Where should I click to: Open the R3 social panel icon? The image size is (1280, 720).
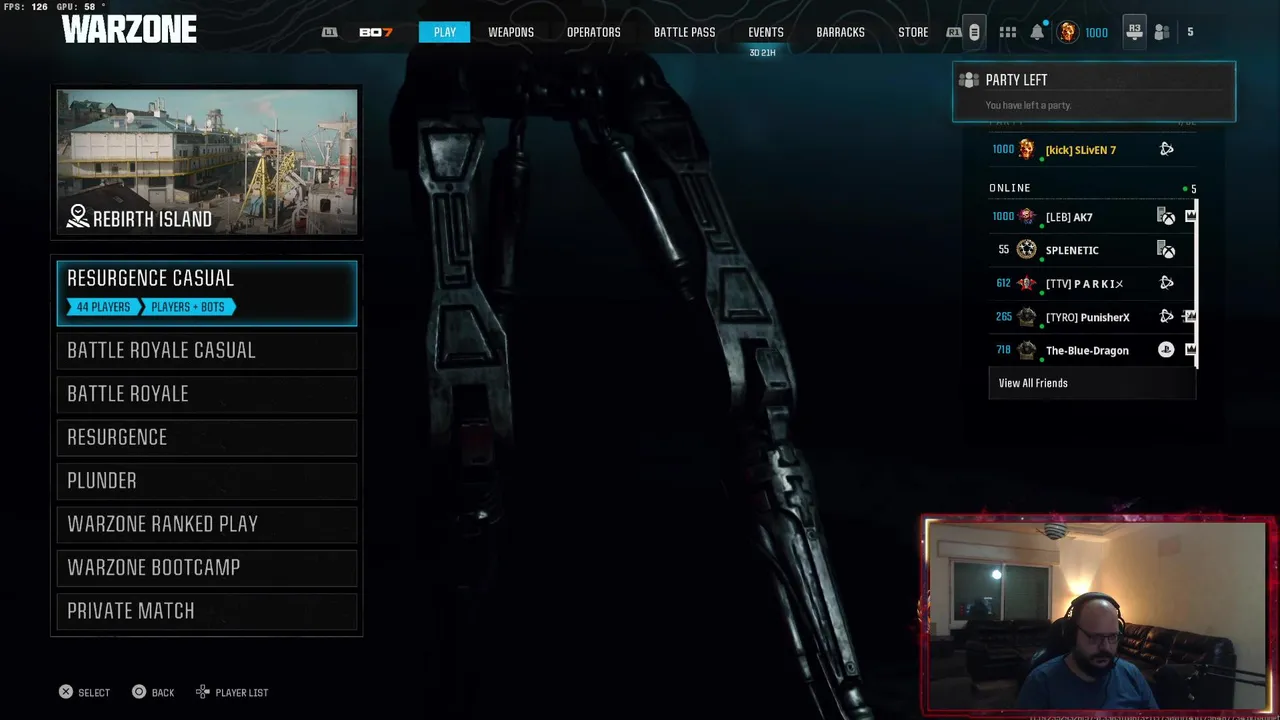point(1134,32)
